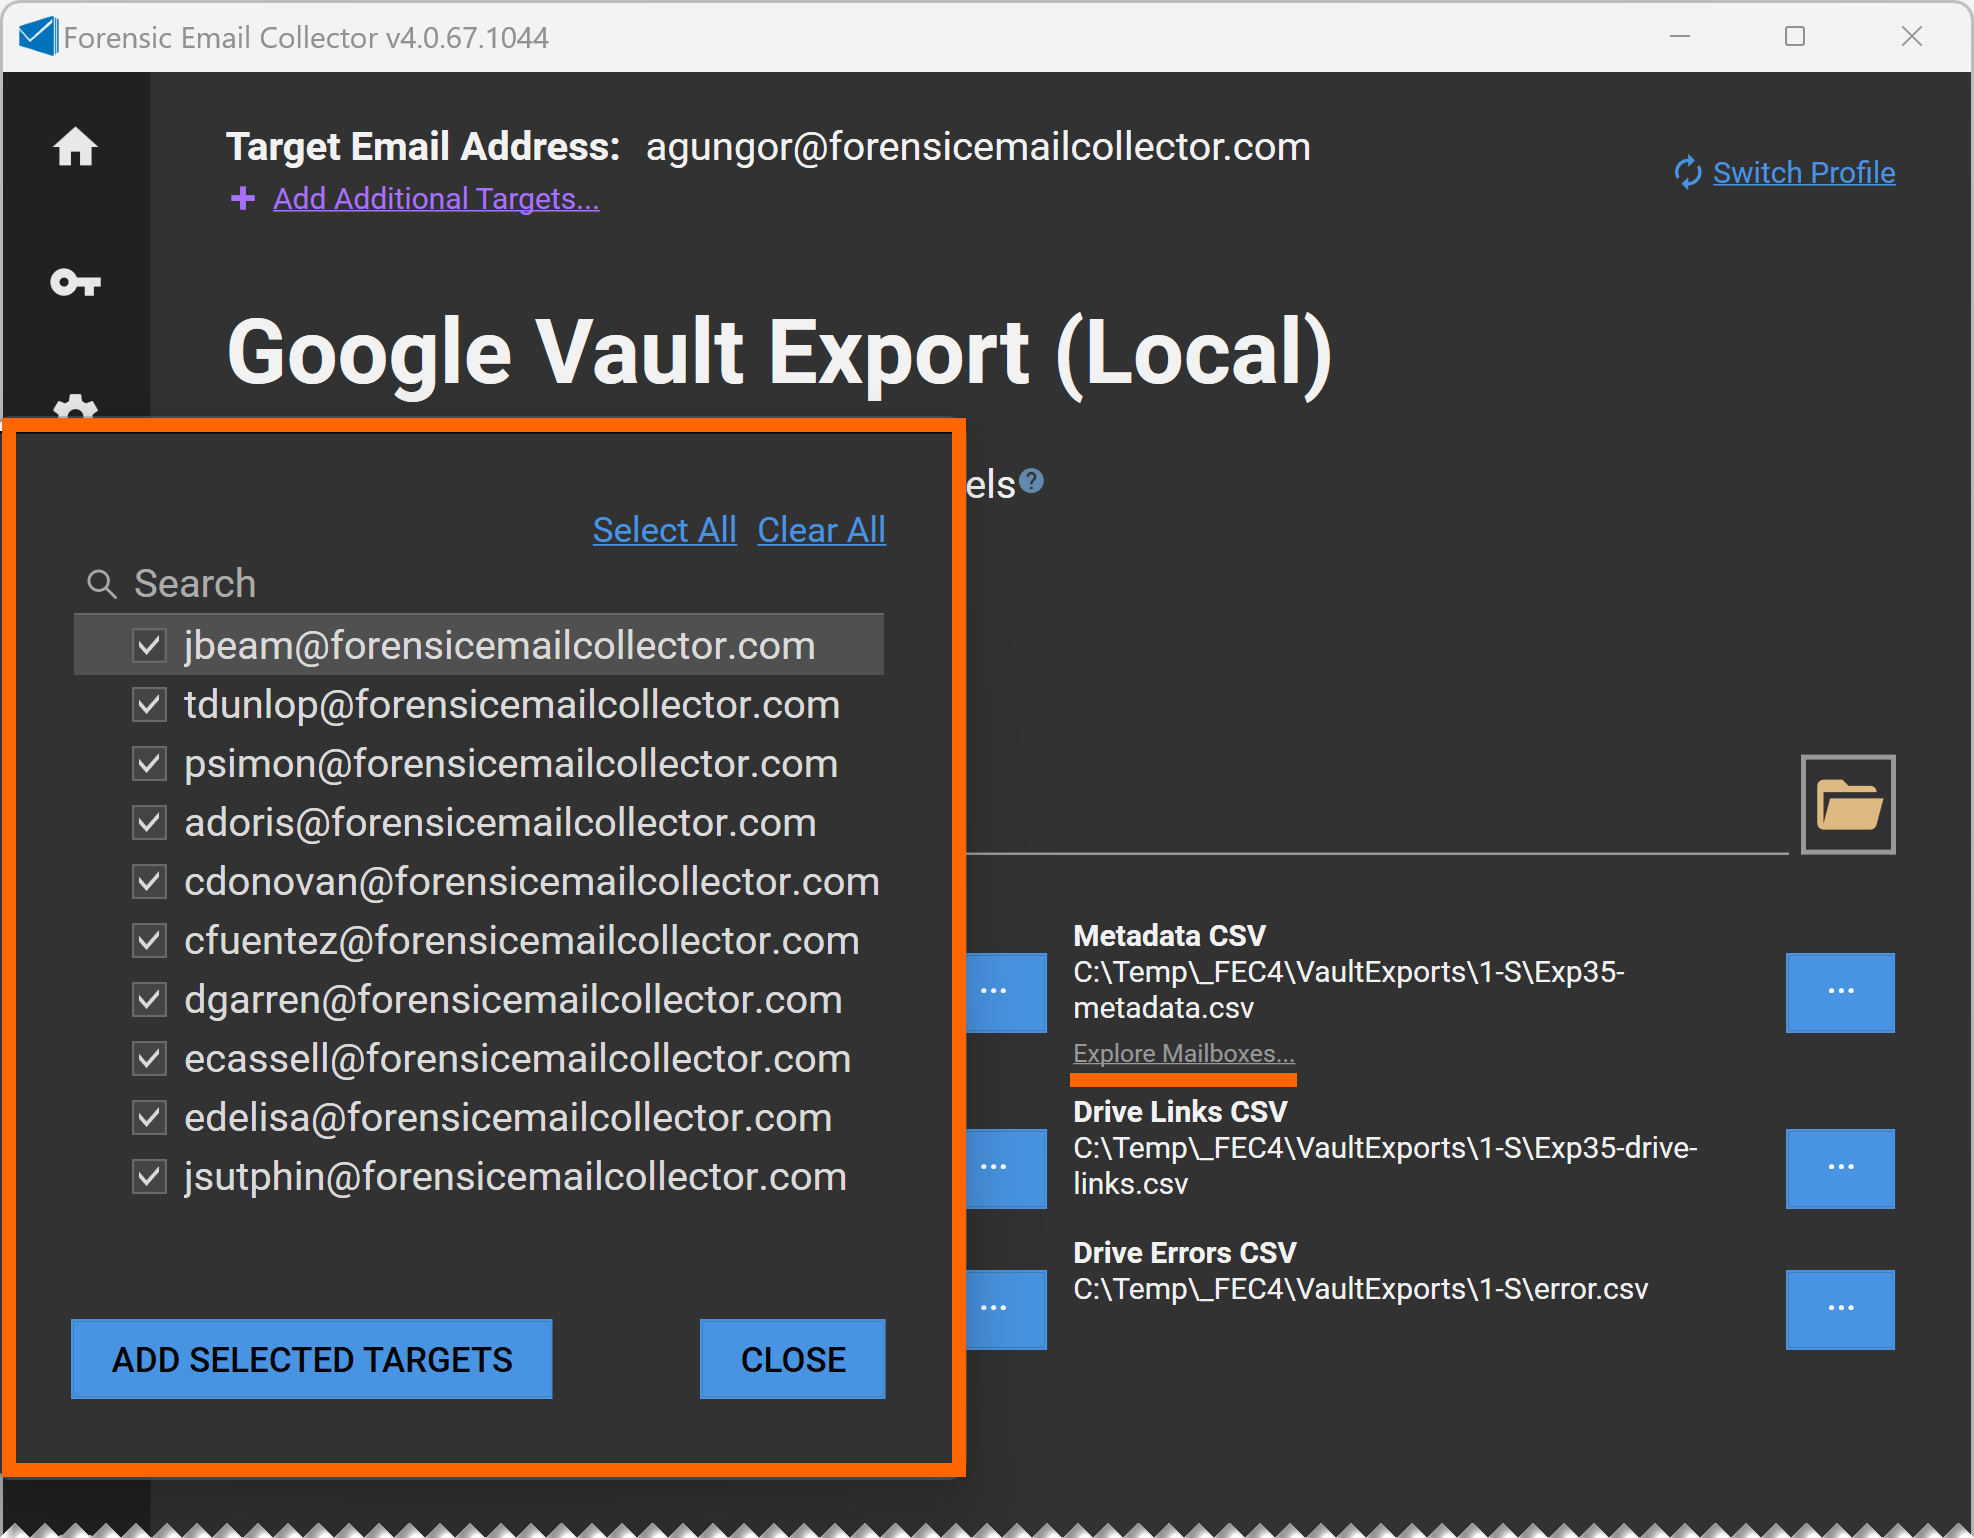Click the Select All link

[x=664, y=530]
